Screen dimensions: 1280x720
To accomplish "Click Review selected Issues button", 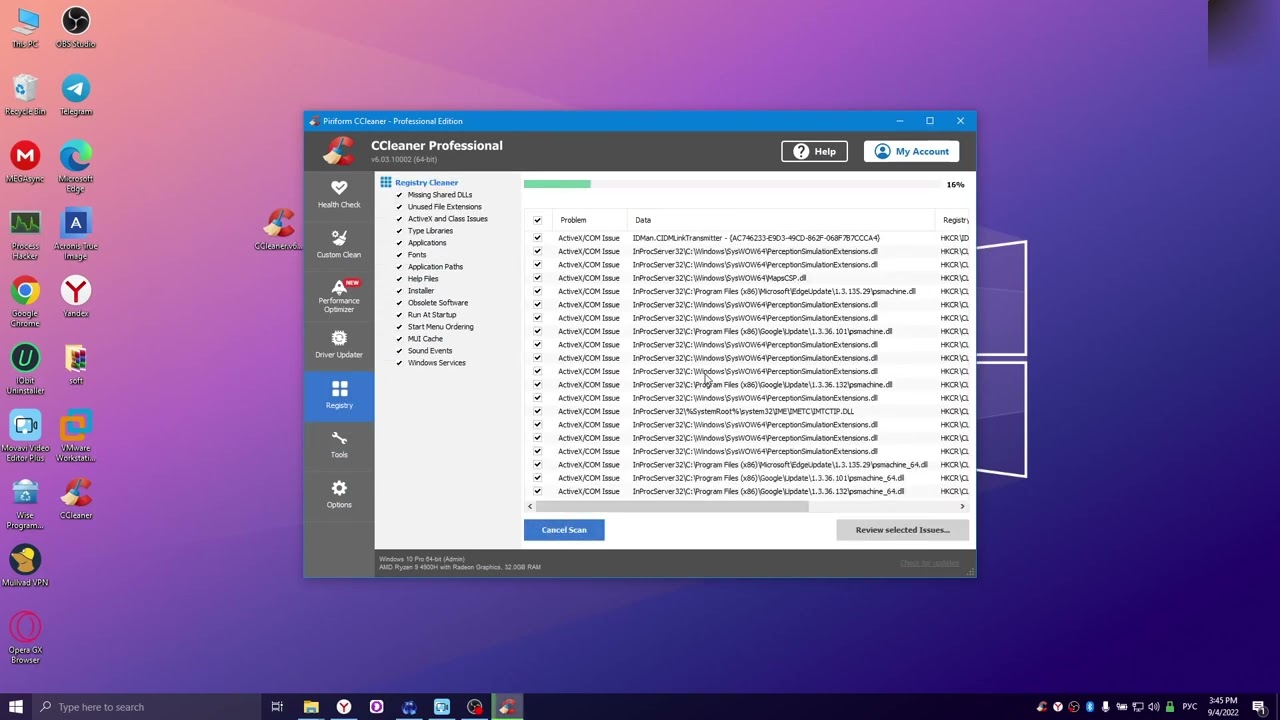I will tap(902, 530).
